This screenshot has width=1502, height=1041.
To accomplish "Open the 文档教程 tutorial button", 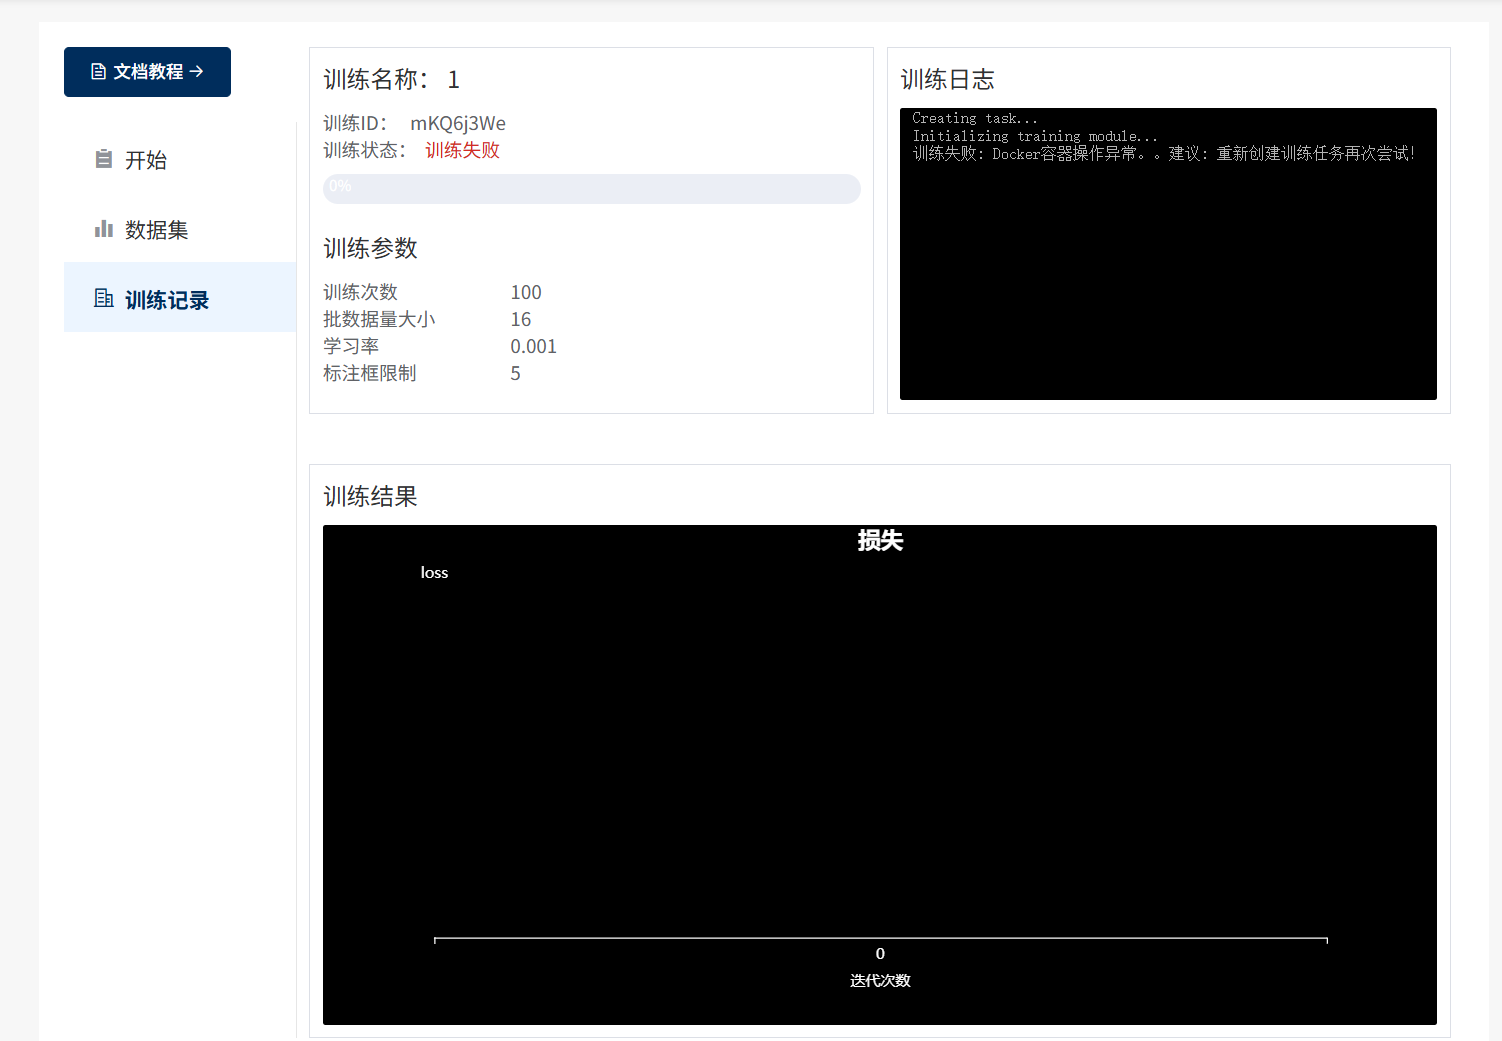I will click(x=147, y=72).
